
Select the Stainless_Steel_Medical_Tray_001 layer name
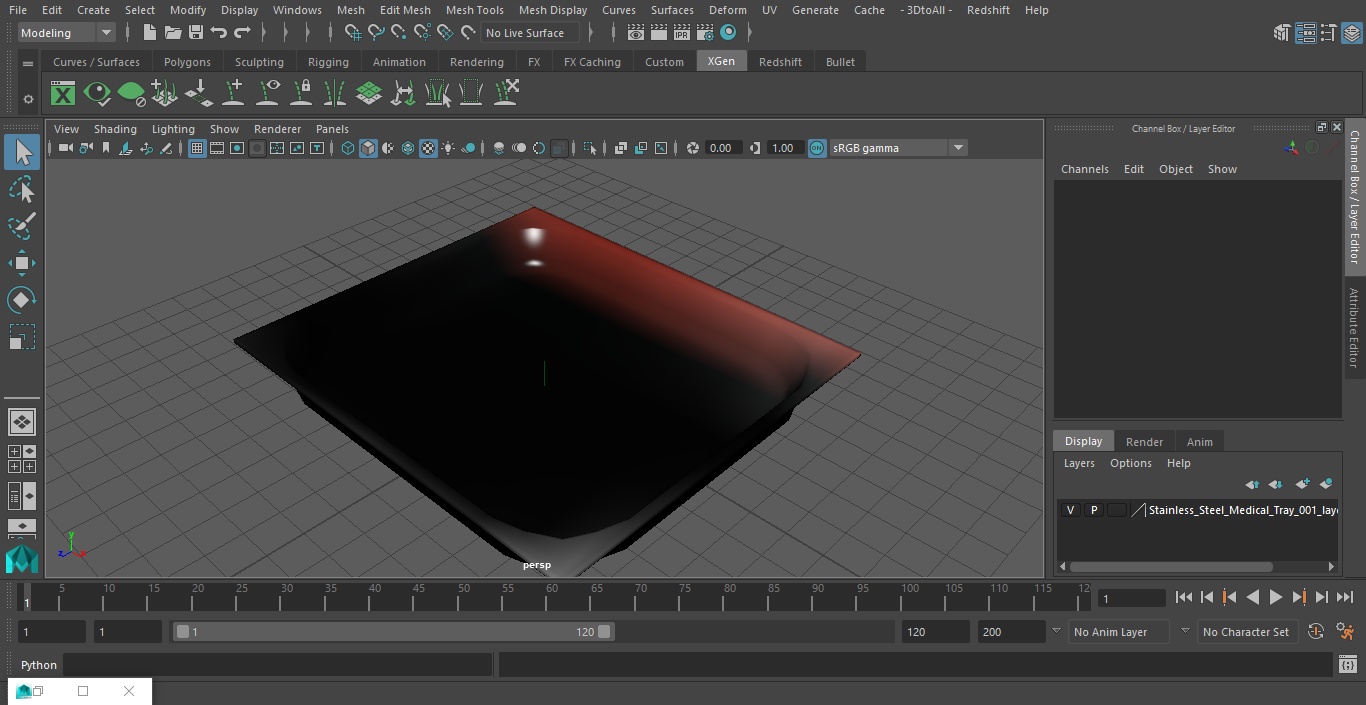(x=1243, y=510)
